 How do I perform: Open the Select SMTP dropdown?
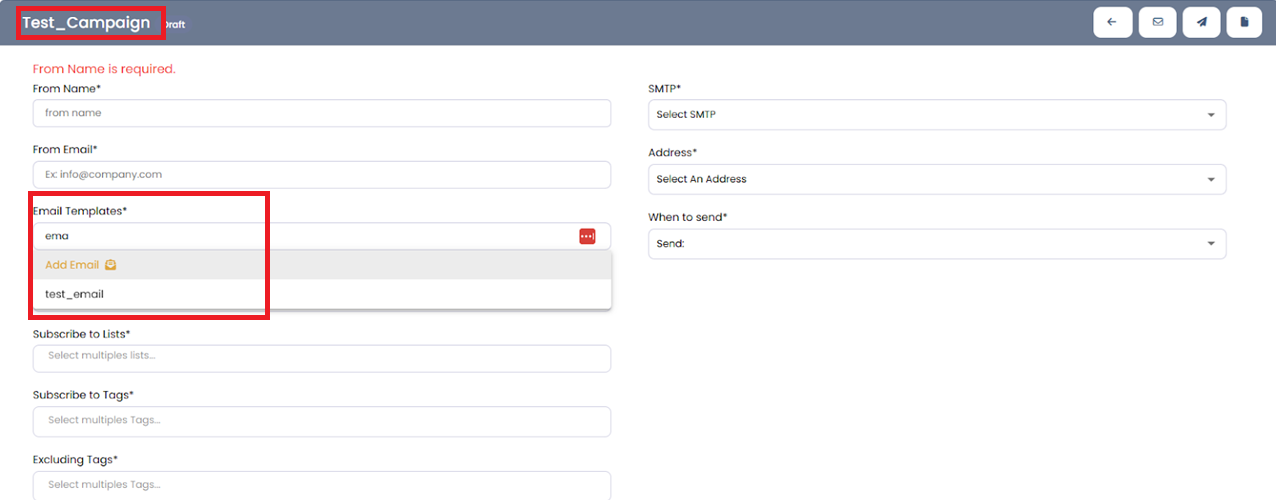(x=936, y=115)
